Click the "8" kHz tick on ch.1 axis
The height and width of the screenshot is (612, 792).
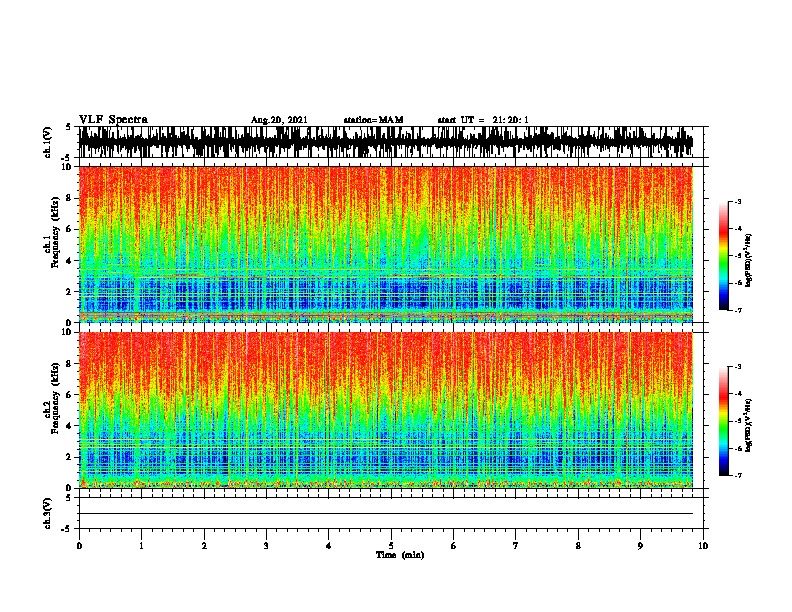pyautogui.click(x=70, y=198)
